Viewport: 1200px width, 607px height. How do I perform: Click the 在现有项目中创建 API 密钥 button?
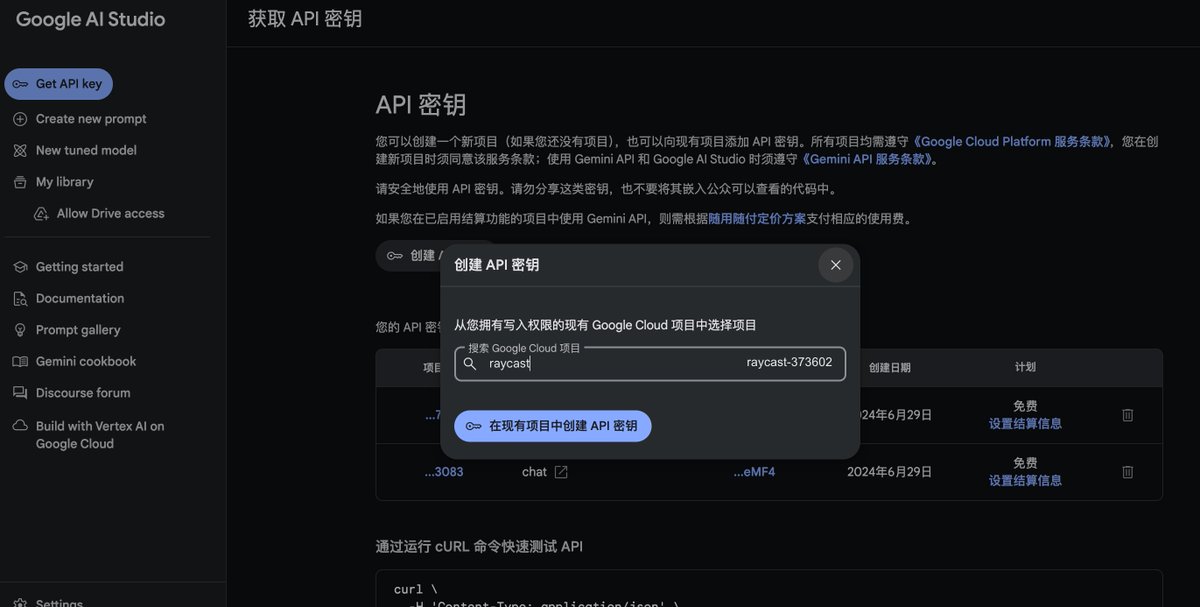[553, 426]
